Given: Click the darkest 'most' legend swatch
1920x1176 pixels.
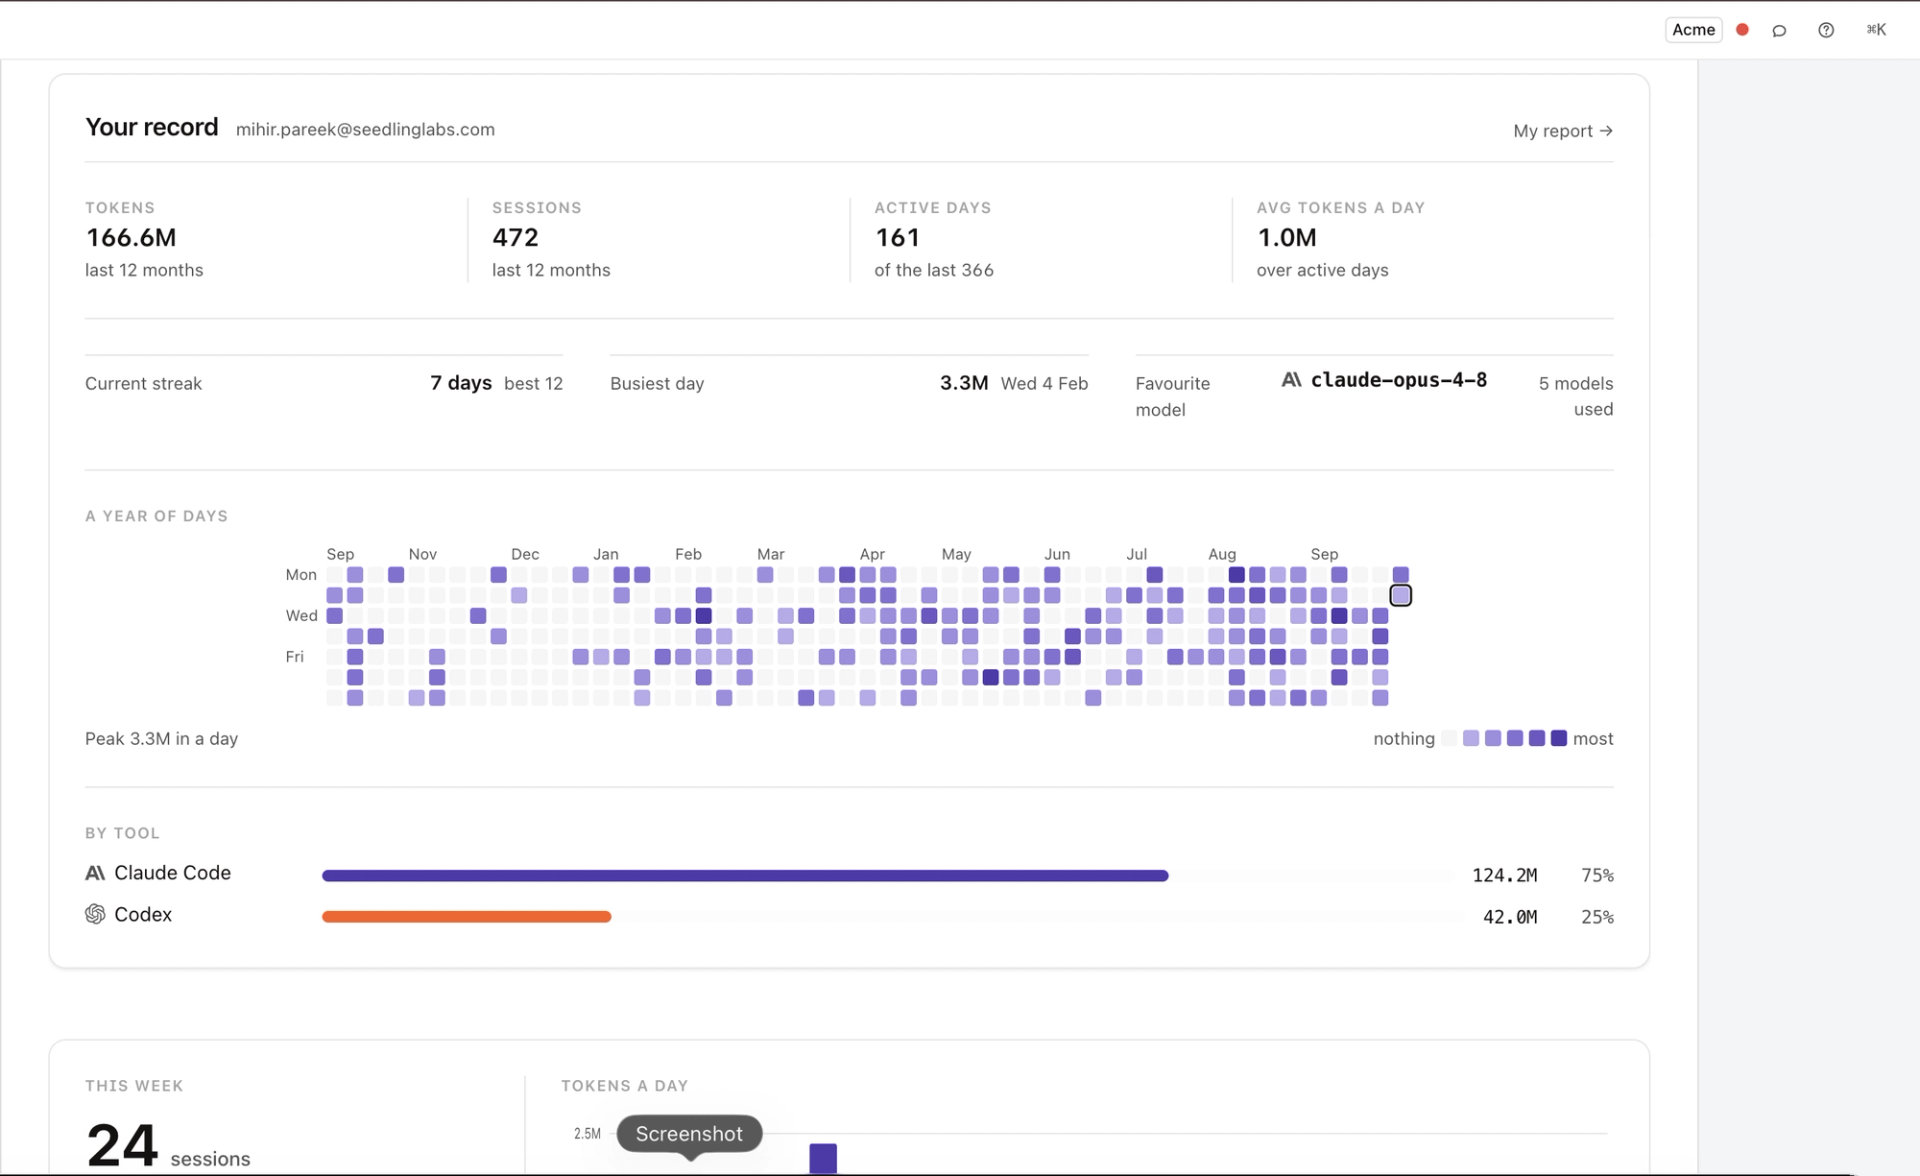Looking at the screenshot, I should [1558, 739].
